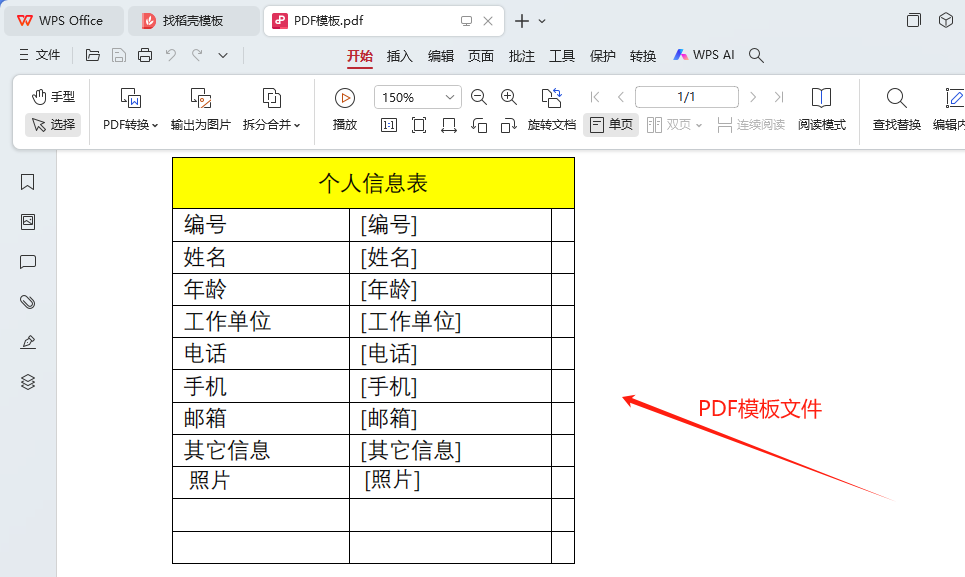Toggle 阅读模式 reading mode

coord(821,110)
